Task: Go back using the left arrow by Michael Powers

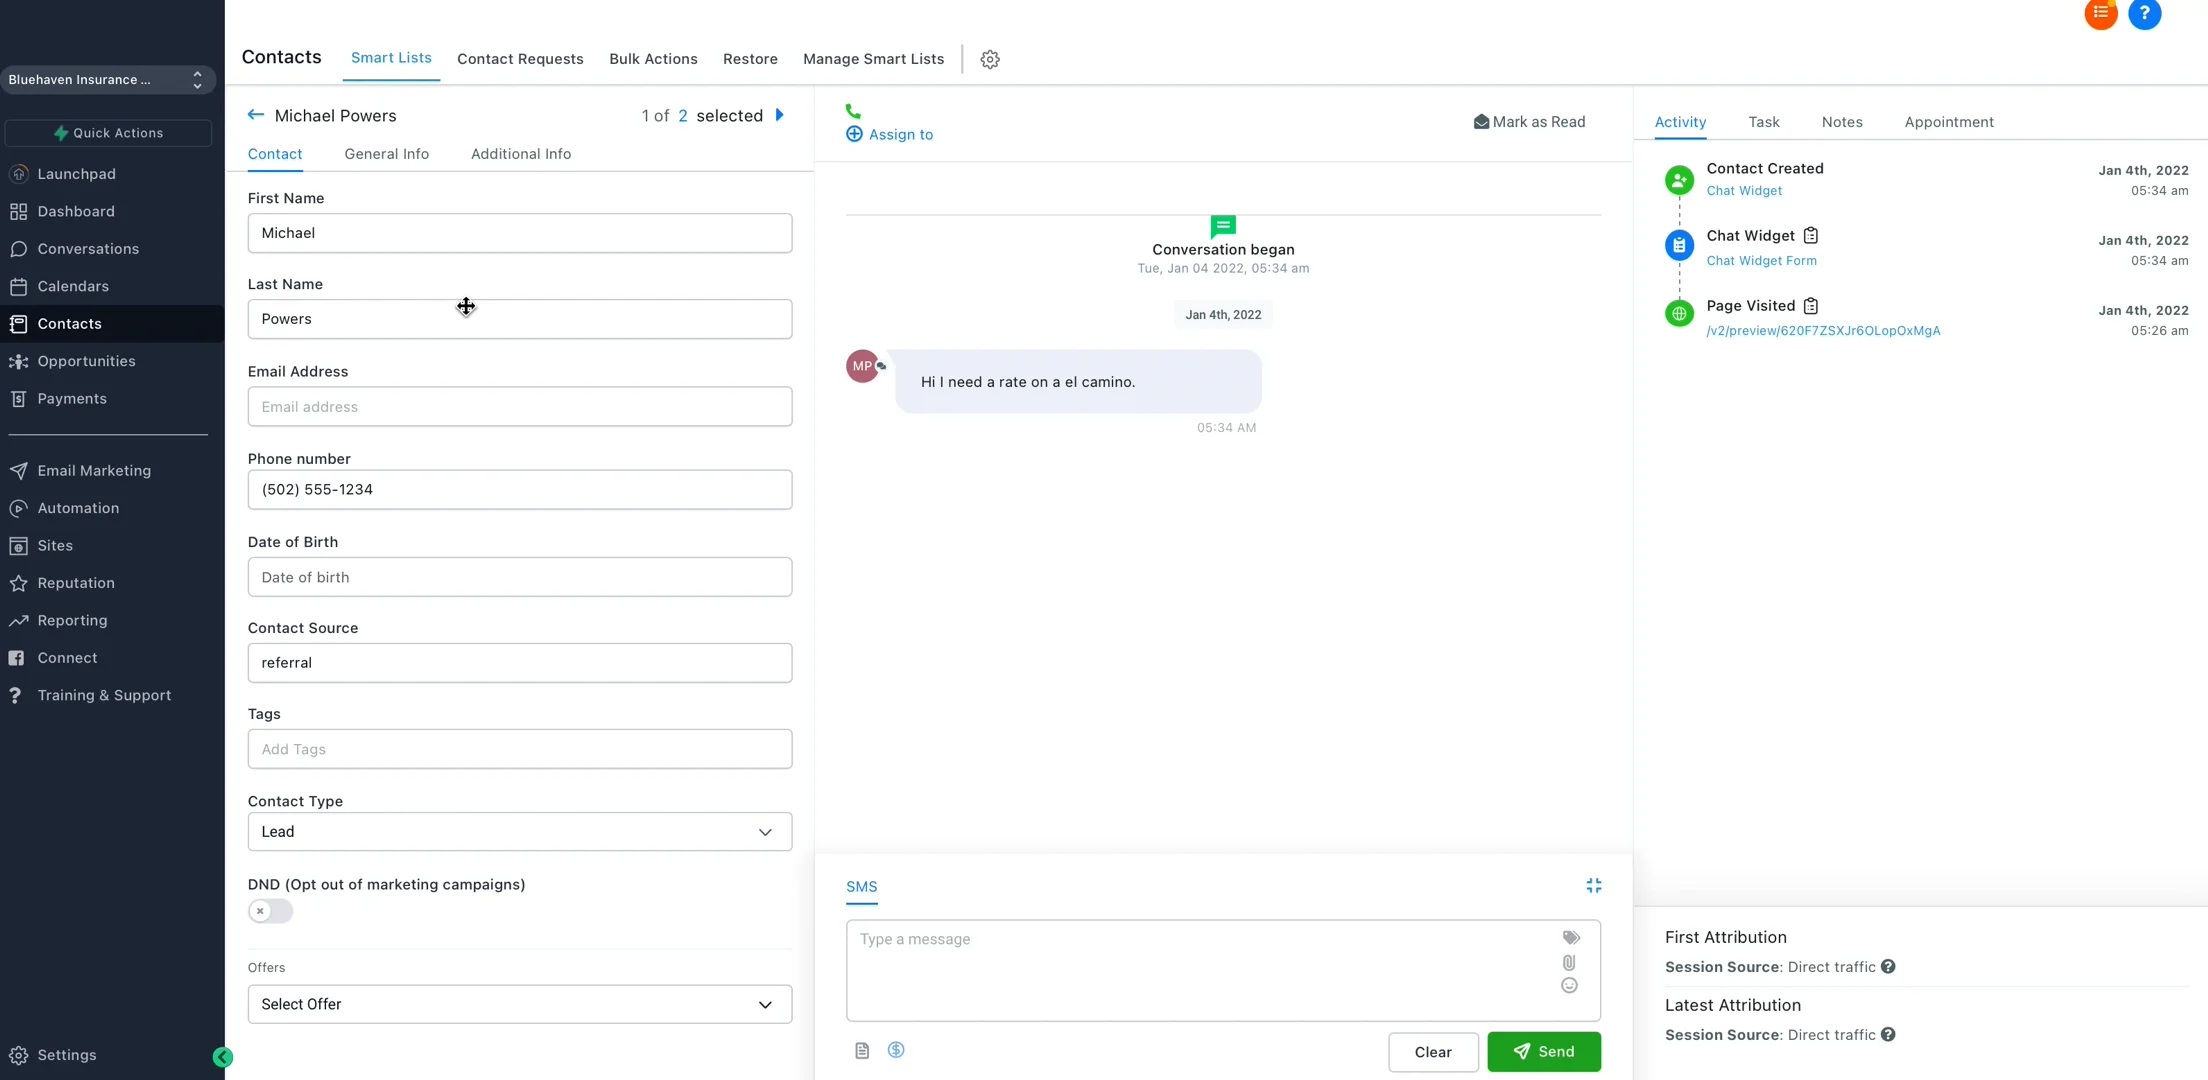Action: pyautogui.click(x=256, y=115)
